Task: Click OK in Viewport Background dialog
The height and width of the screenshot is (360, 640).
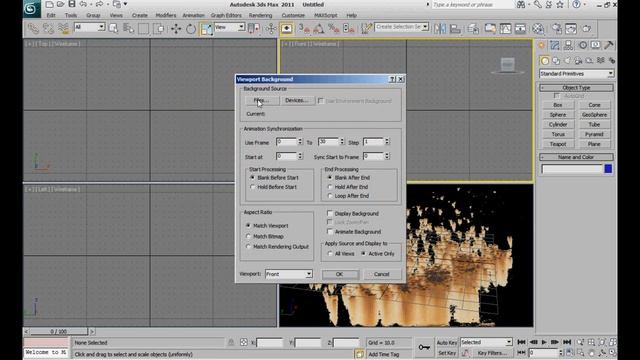Action: (340, 274)
